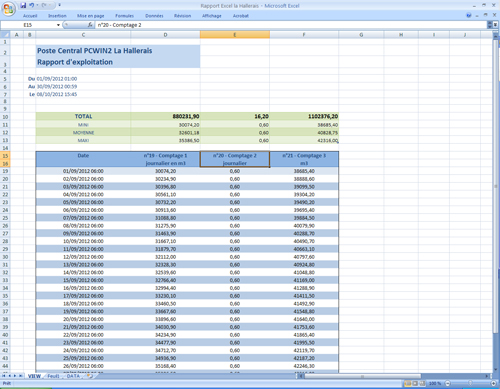Select column C header
Image resolution: width=500 pixels, height=389 pixels.
click(83, 35)
